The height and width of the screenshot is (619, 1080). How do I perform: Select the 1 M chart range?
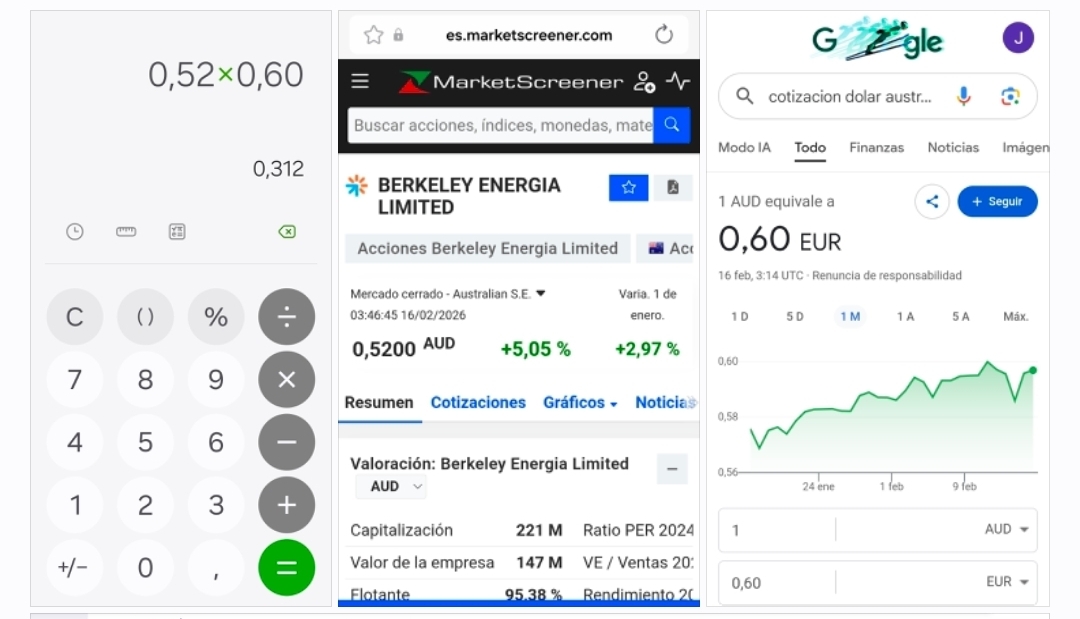pyautogui.click(x=850, y=316)
